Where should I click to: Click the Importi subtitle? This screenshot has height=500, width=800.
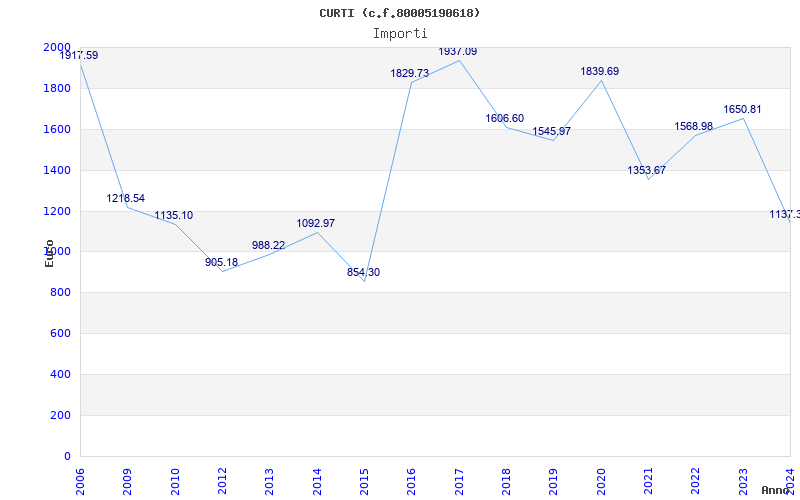[400, 34]
